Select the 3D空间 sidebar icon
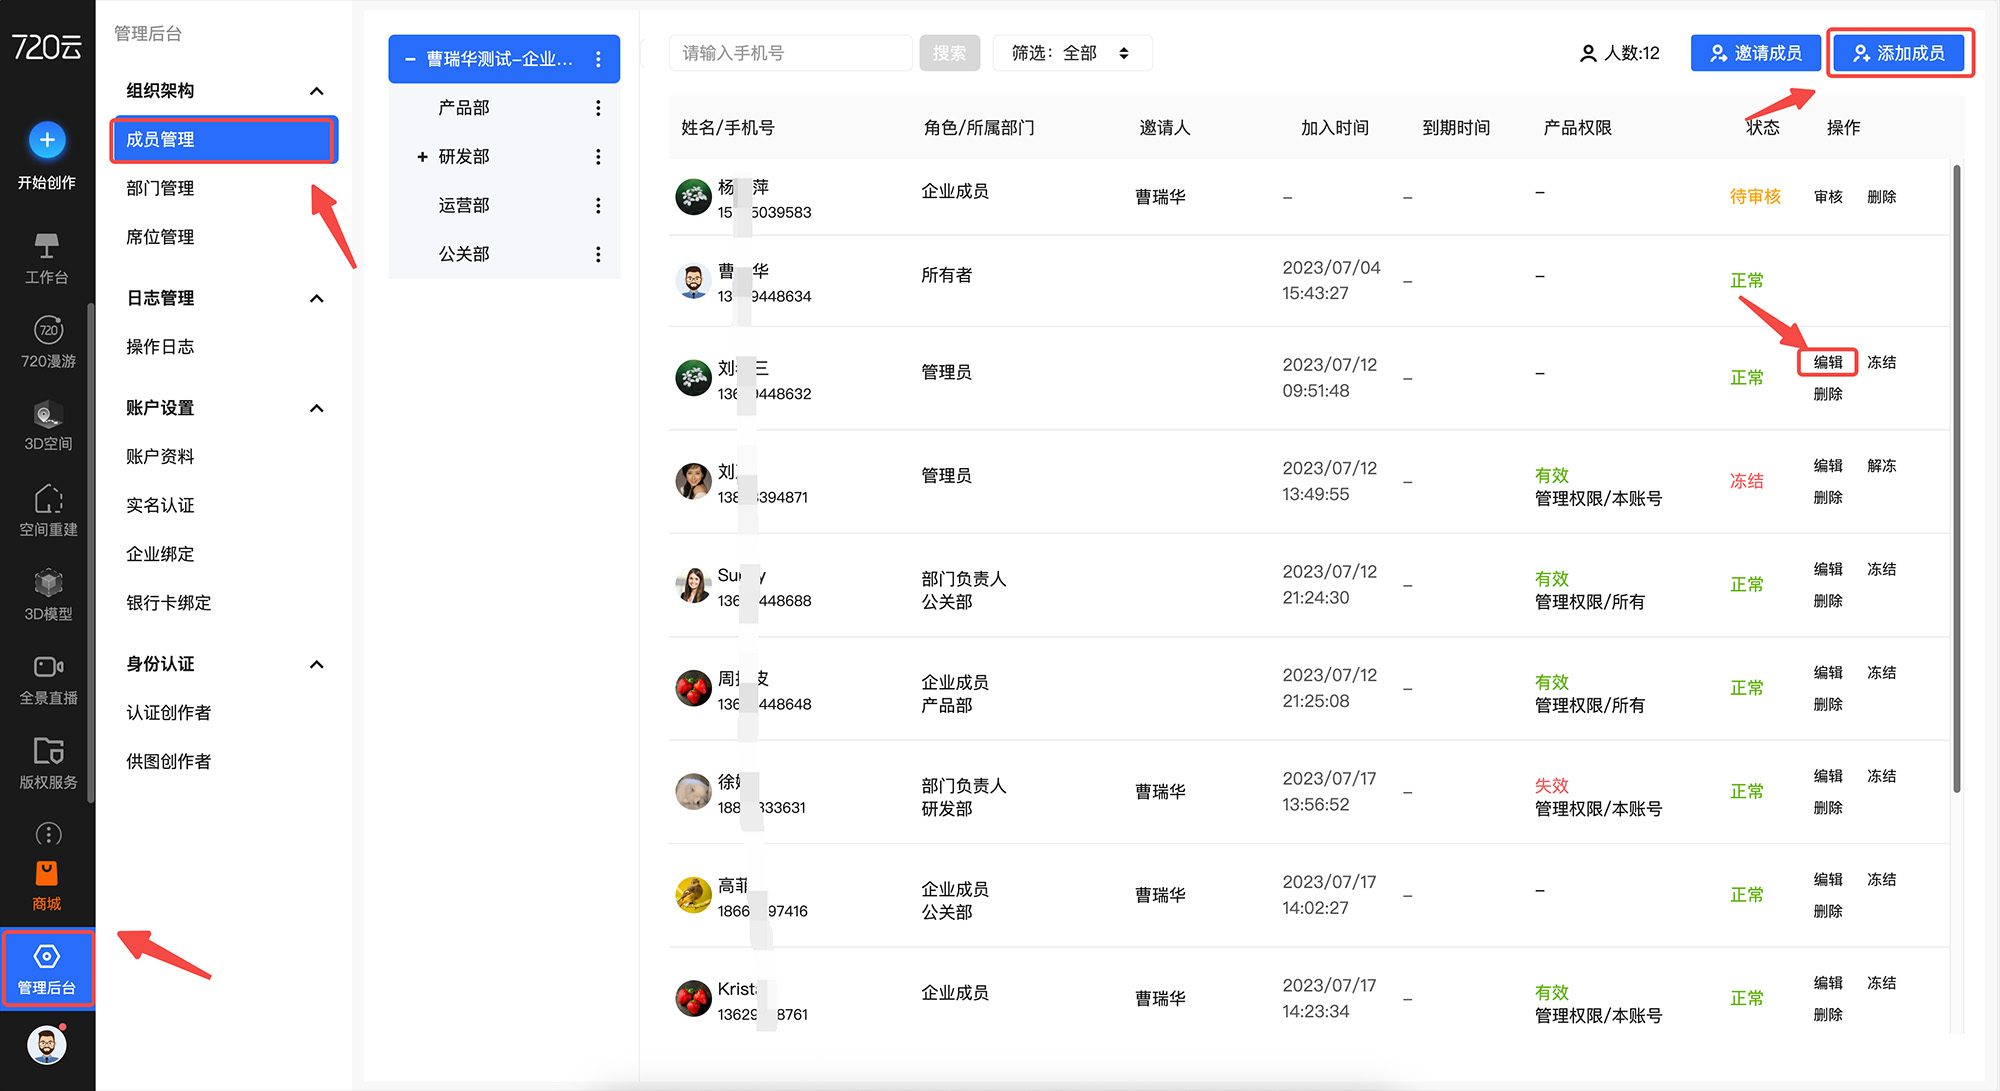 tap(48, 414)
